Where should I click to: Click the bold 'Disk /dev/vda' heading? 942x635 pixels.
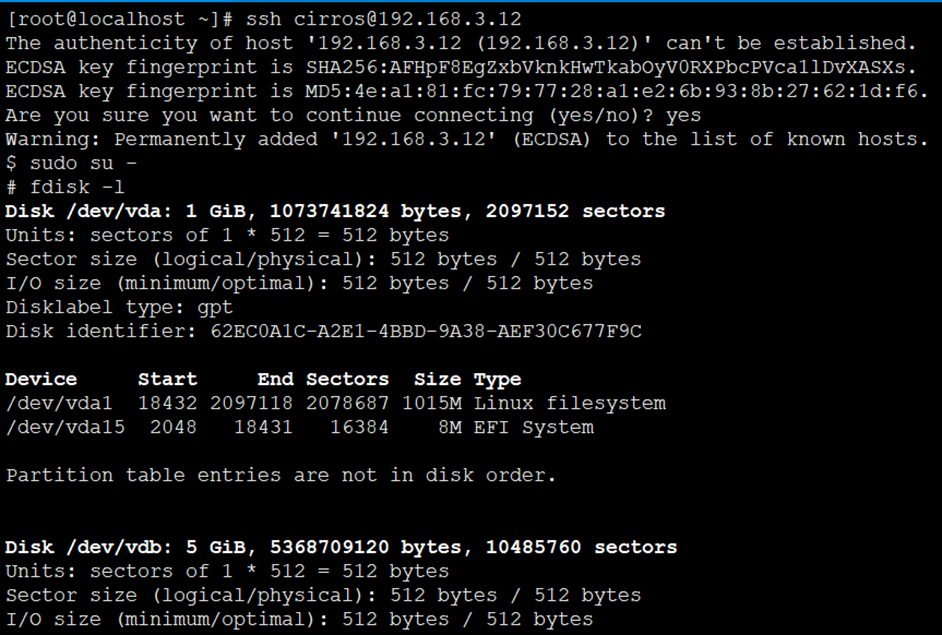tap(89, 211)
